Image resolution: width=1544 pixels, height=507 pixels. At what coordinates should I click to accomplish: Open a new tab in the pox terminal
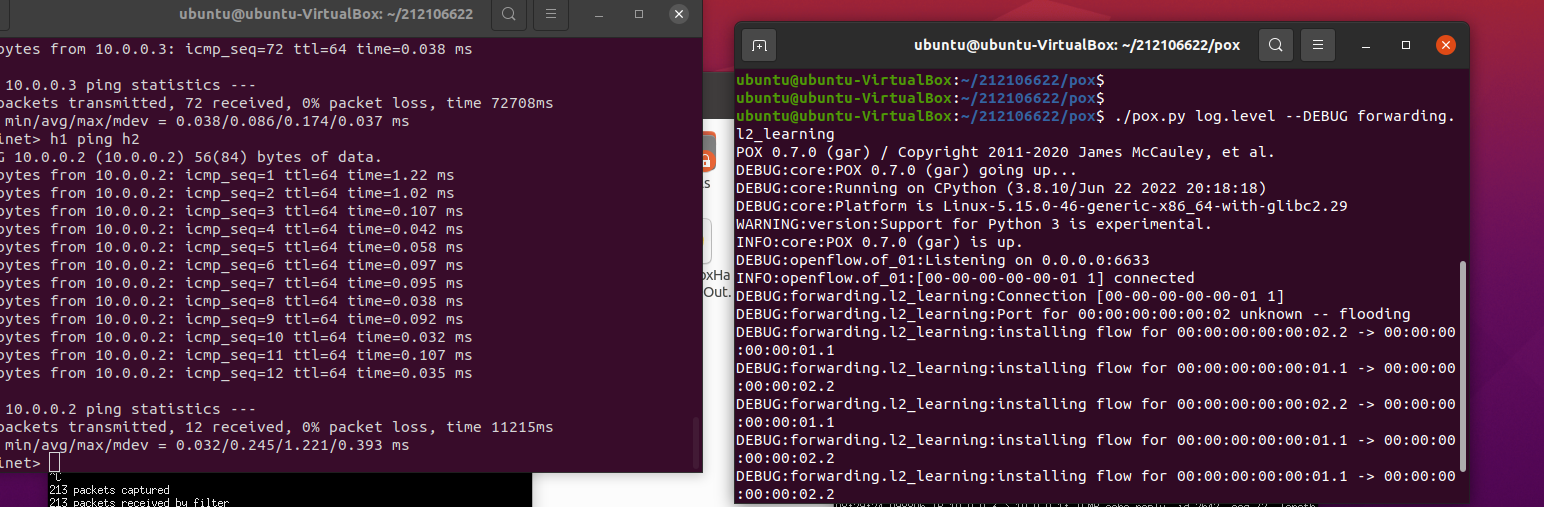coord(759,45)
